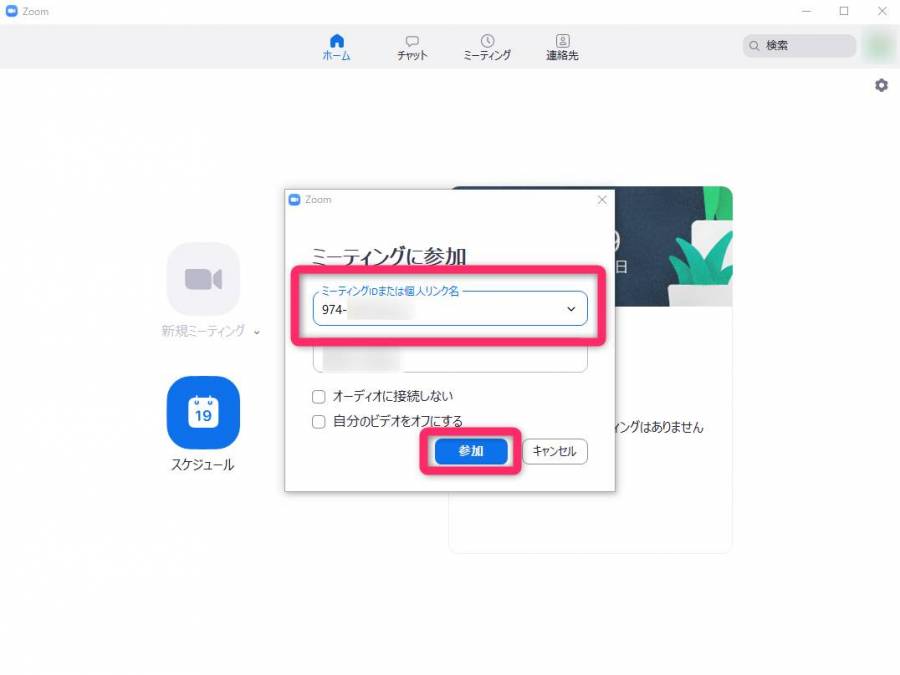Click the name input field below meeting ID
This screenshot has width=900, height=675.
coord(450,358)
